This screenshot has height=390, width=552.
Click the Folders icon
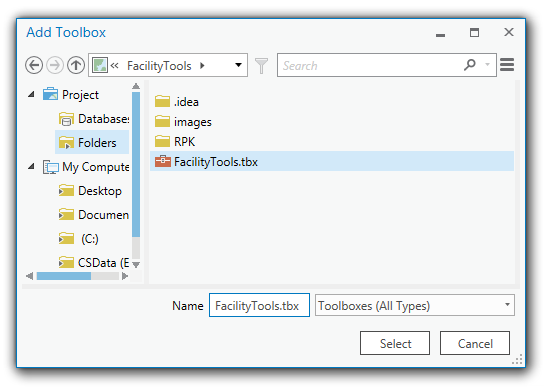coord(66,143)
